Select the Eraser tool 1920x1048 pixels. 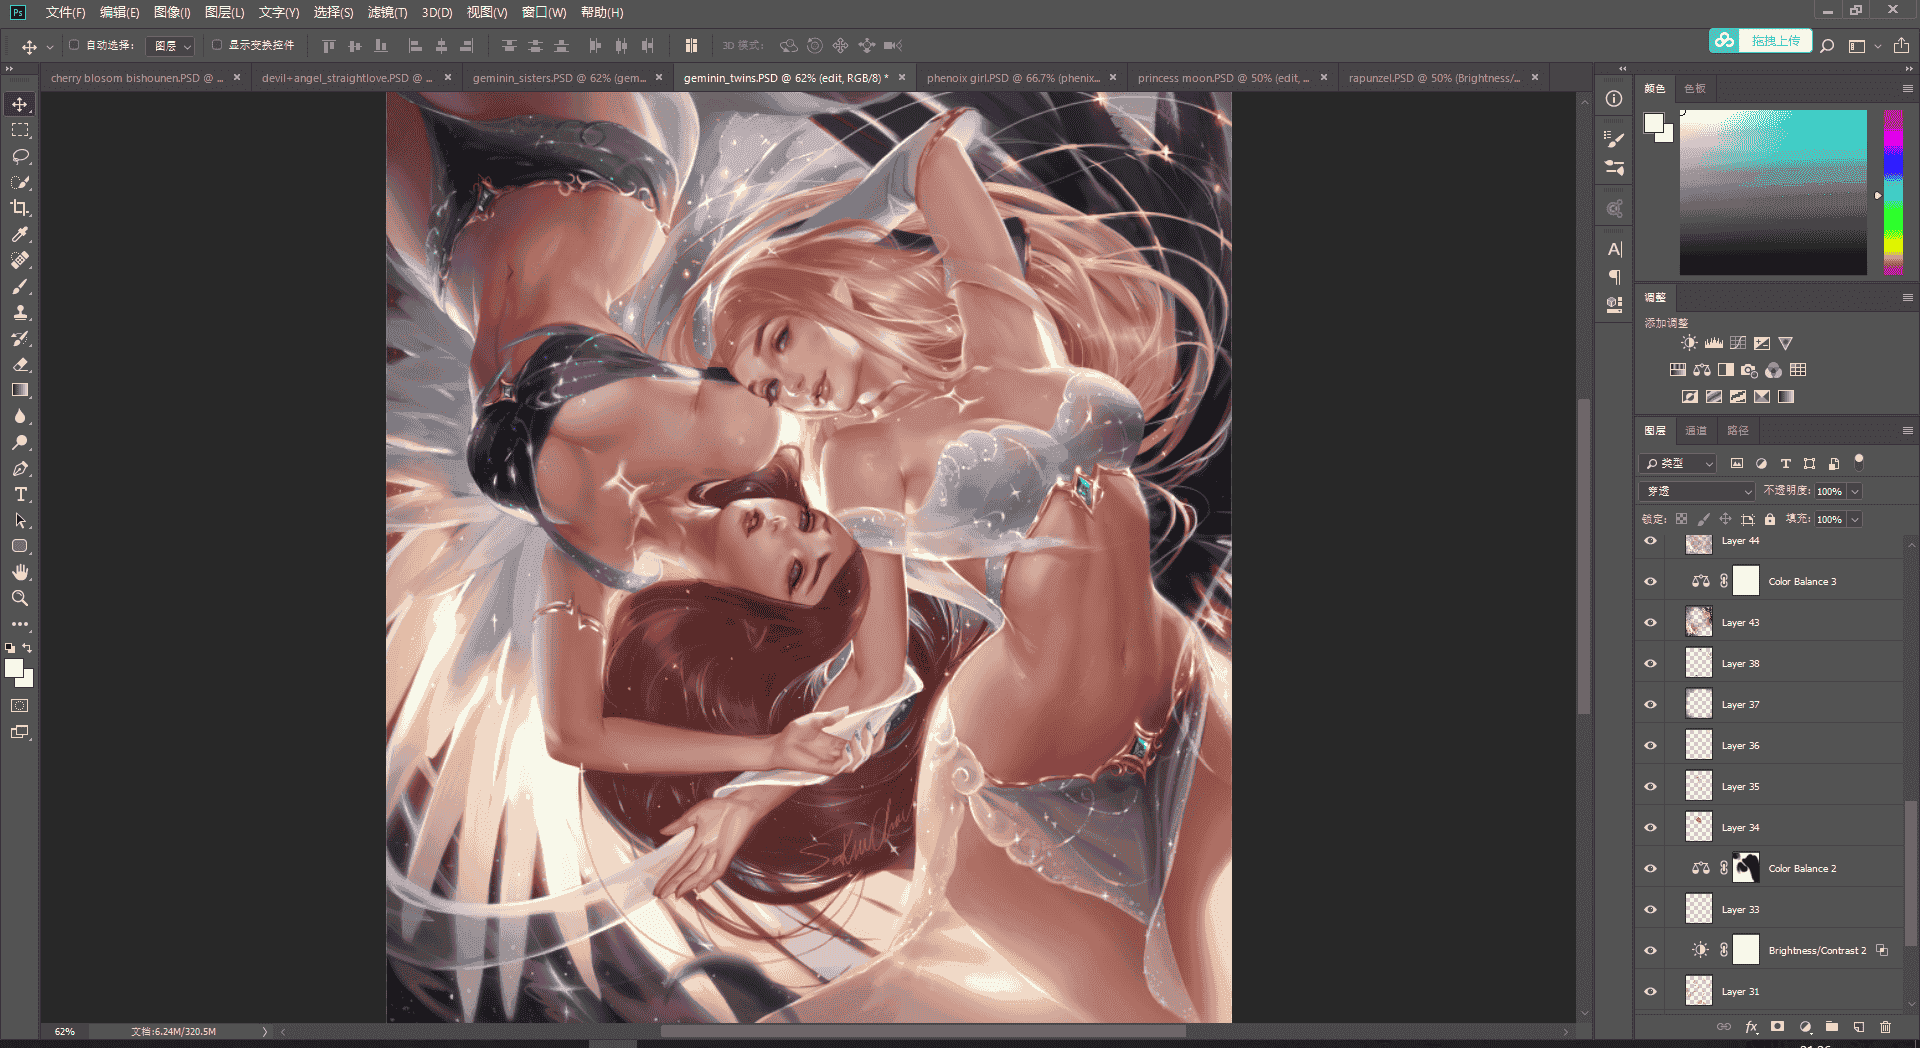point(20,364)
